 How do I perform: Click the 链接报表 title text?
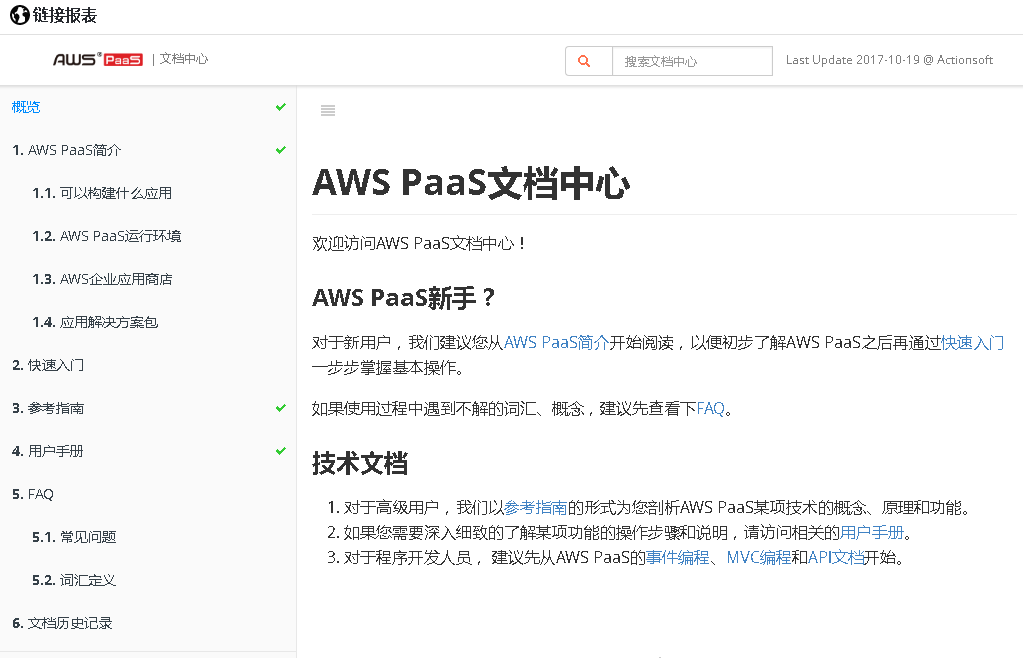point(65,15)
